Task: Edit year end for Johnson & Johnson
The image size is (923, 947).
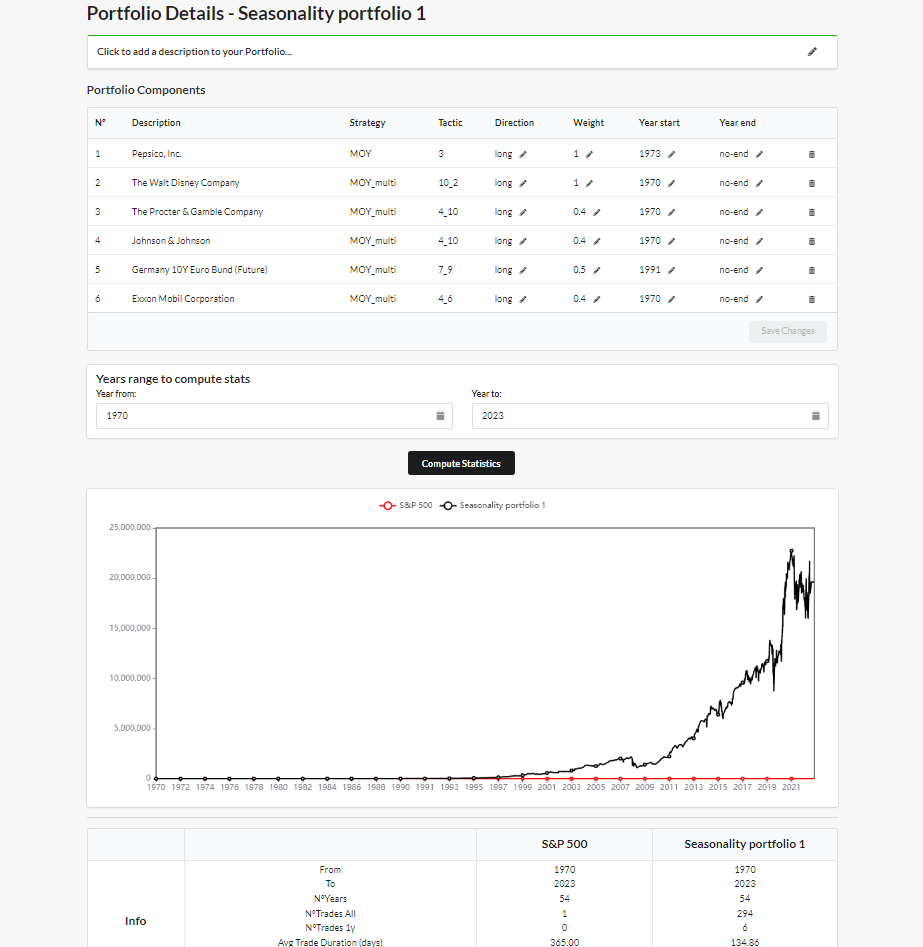Action: [x=760, y=242]
